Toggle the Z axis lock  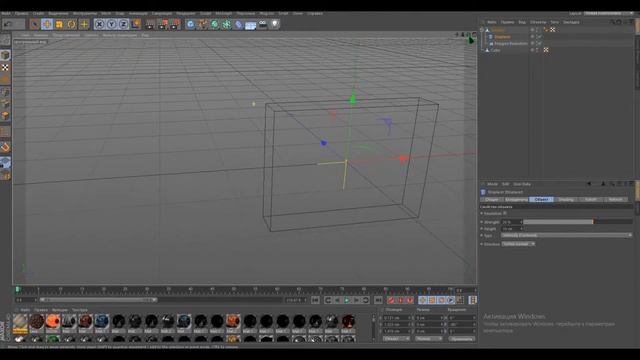124,24
